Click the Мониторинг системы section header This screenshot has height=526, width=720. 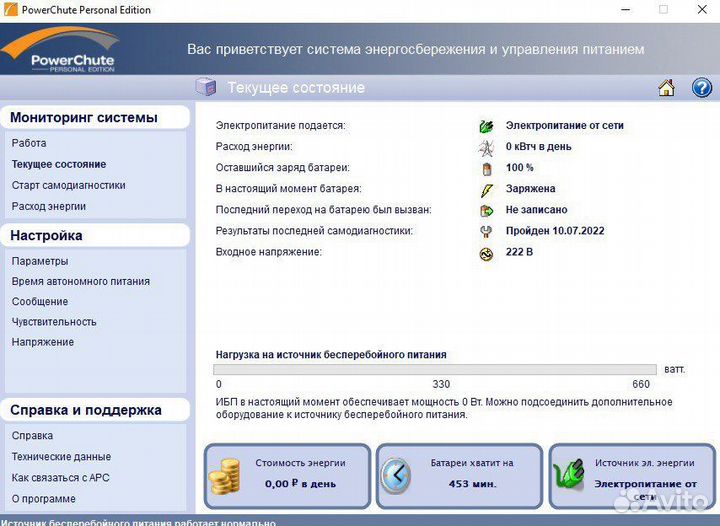click(x=95, y=118)
